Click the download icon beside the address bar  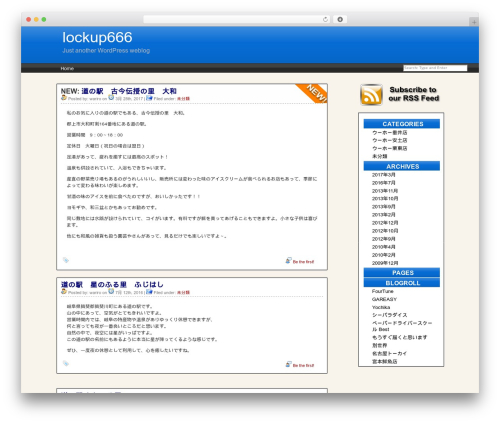340,19
